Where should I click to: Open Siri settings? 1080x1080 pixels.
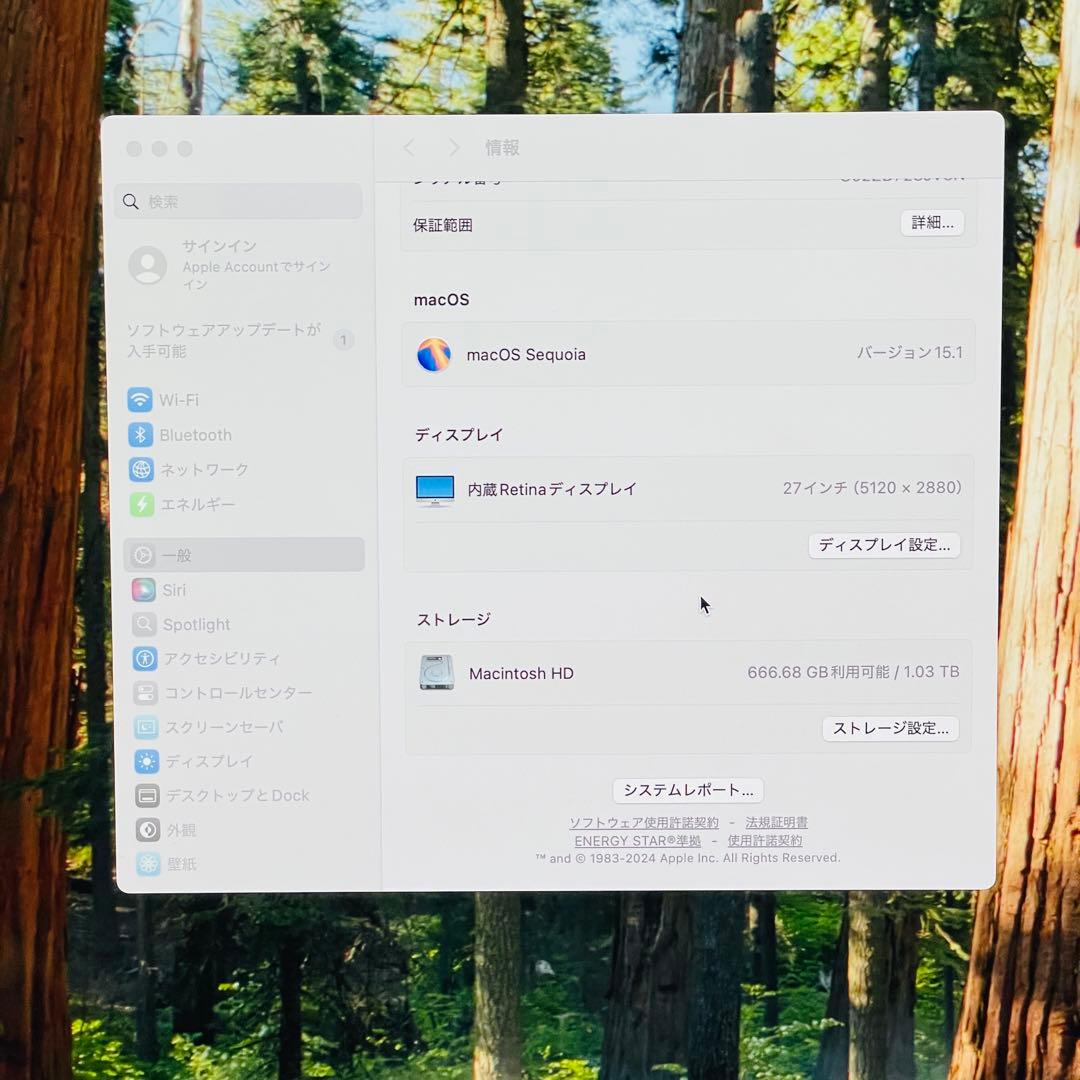172,590
